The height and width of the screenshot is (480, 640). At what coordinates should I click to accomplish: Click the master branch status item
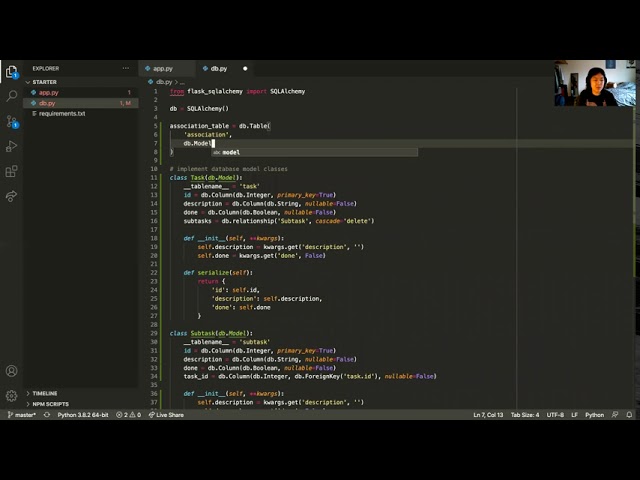(x=22, y=415)
